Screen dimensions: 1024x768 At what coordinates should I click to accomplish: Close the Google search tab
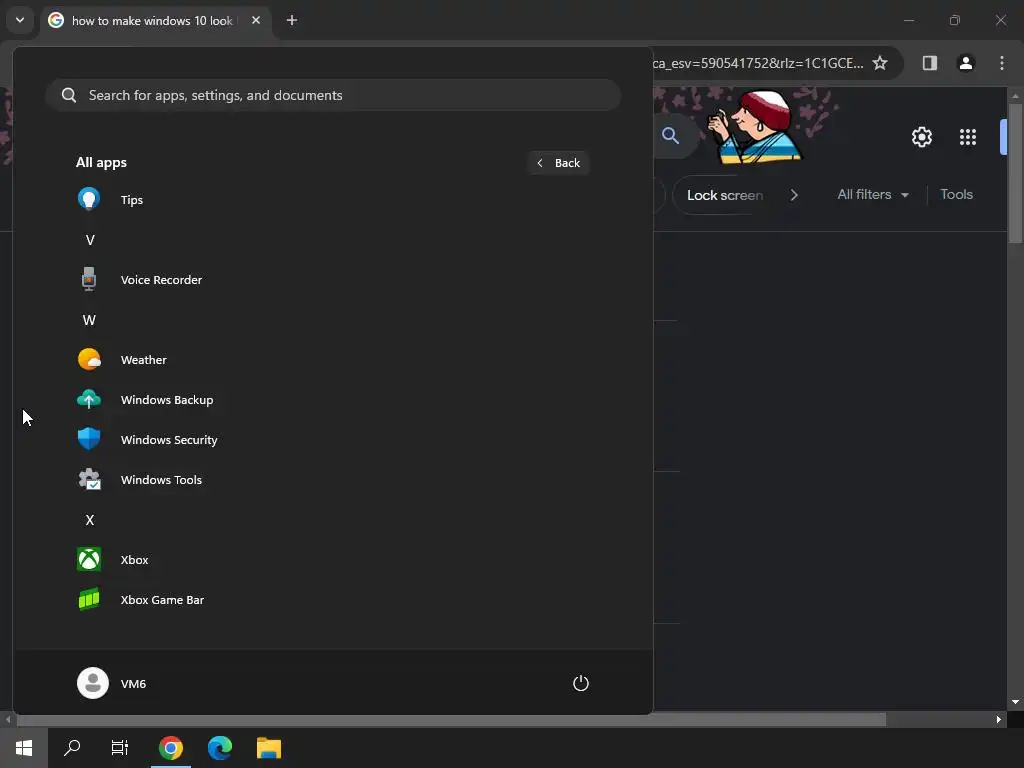(x=256, y=20)
